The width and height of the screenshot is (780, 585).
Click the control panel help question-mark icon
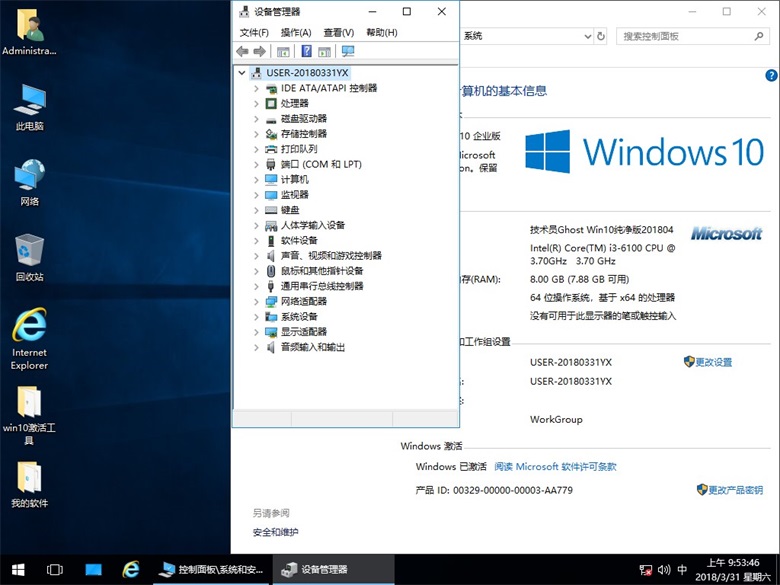tap(771, 76)
